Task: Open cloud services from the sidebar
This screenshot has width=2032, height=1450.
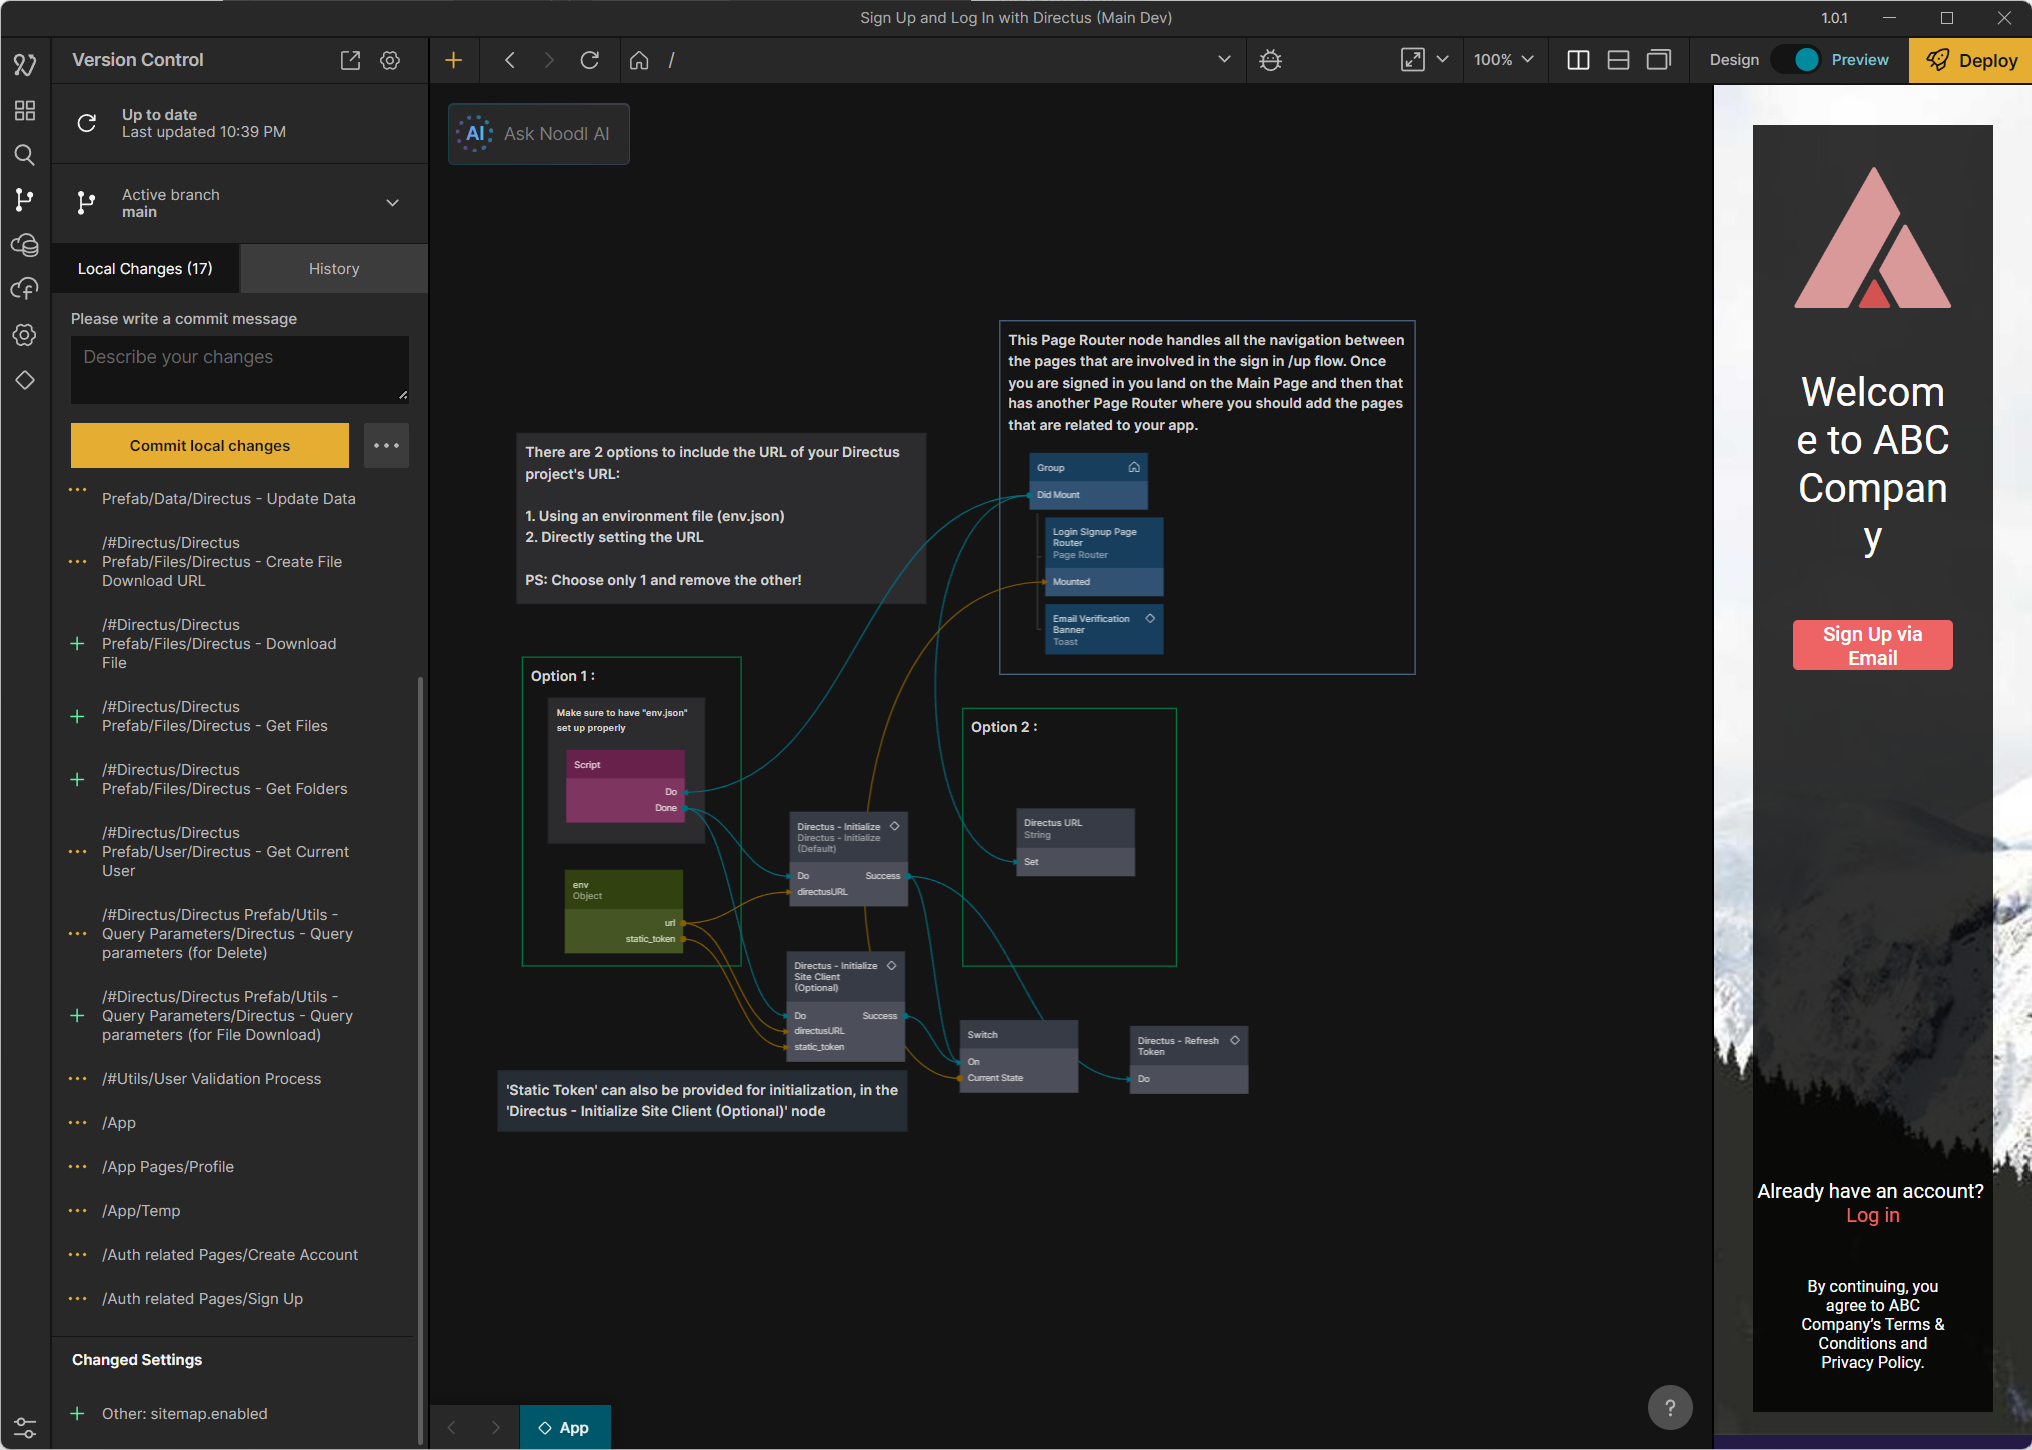Action: (x=25, y=245)
